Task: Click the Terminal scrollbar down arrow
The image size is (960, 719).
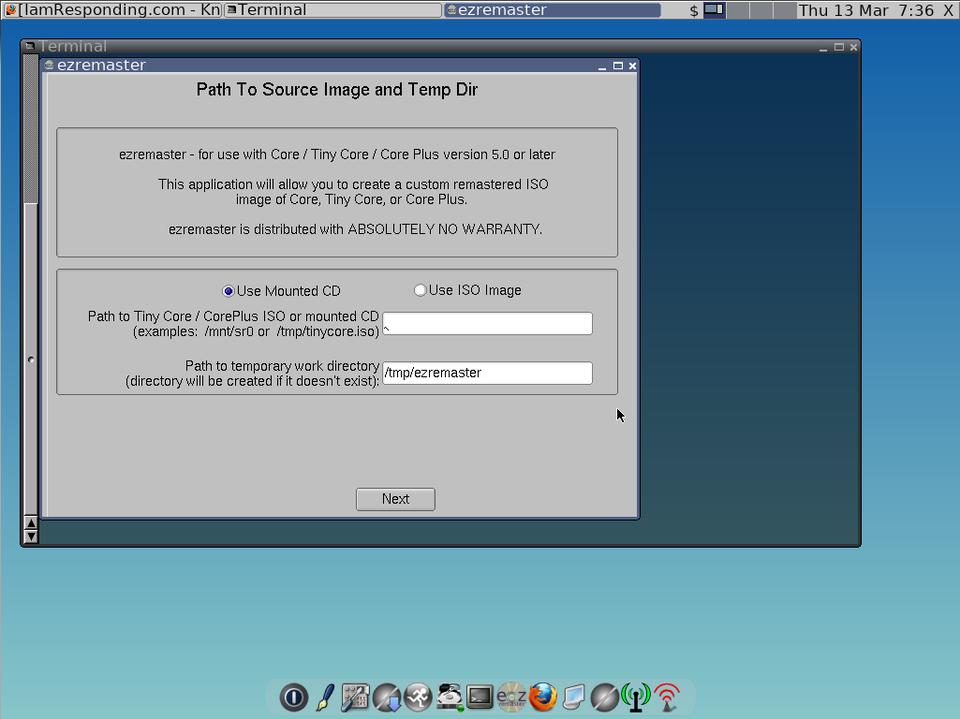Action: [x=30, y=537]
